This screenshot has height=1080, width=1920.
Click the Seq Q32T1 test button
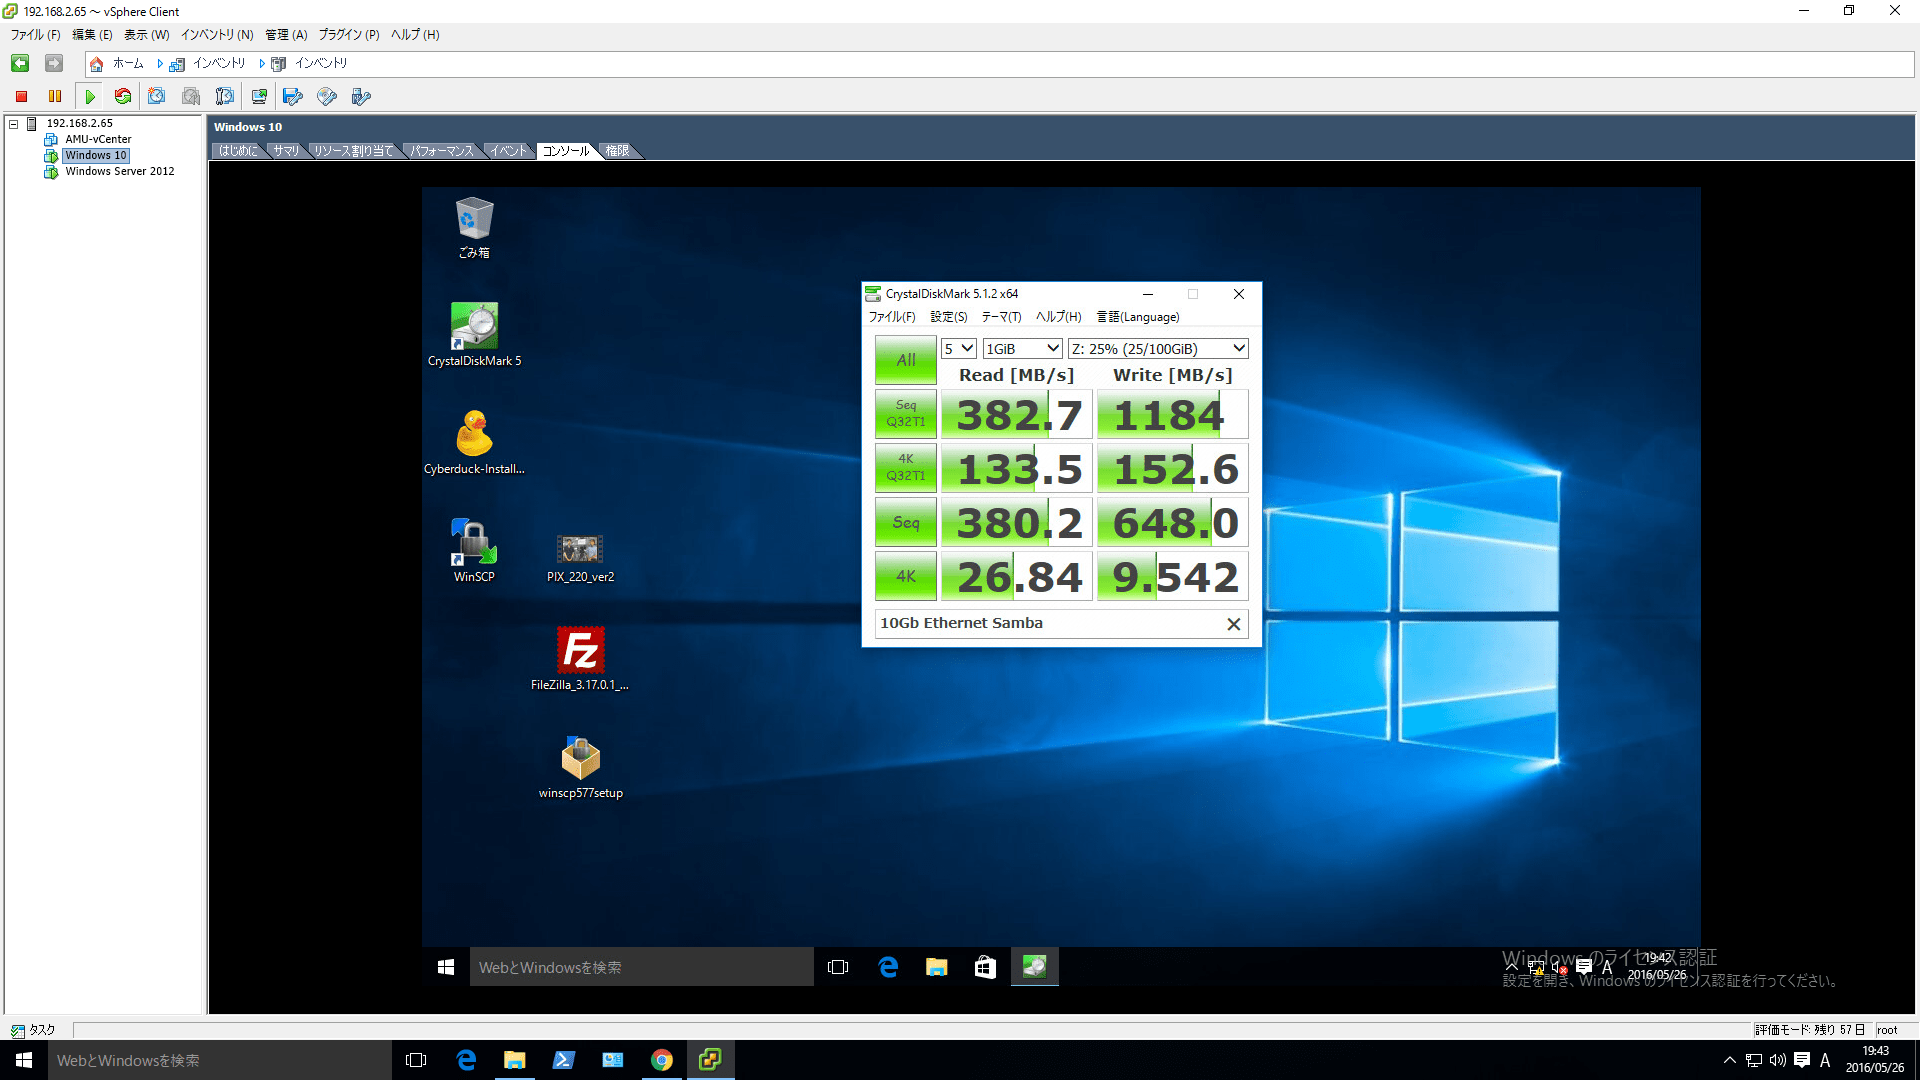(906, 414)
